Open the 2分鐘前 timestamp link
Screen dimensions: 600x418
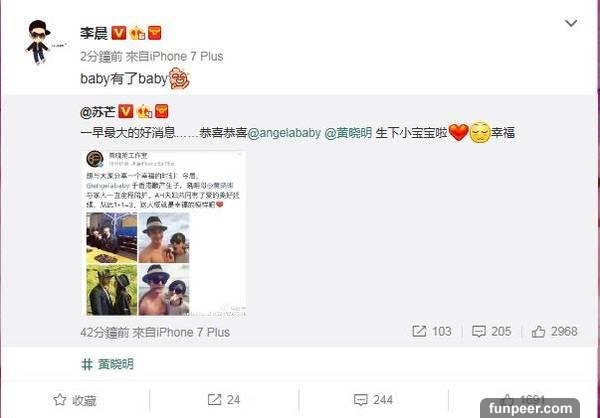(x=101, y=57)
